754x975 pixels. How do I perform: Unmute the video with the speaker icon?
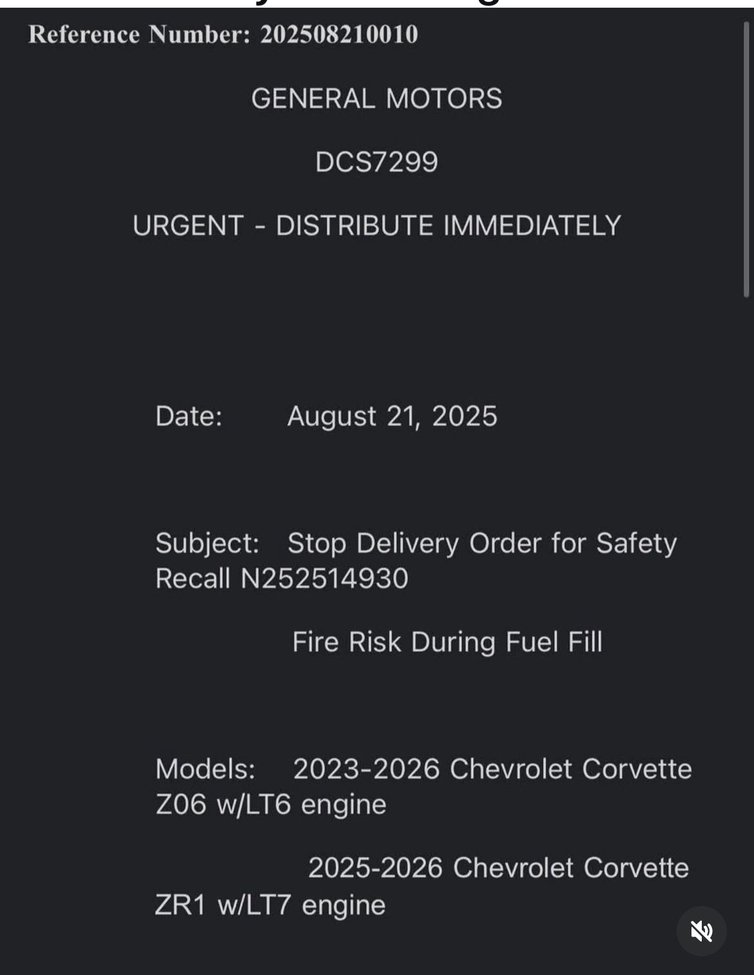[701, 931]
